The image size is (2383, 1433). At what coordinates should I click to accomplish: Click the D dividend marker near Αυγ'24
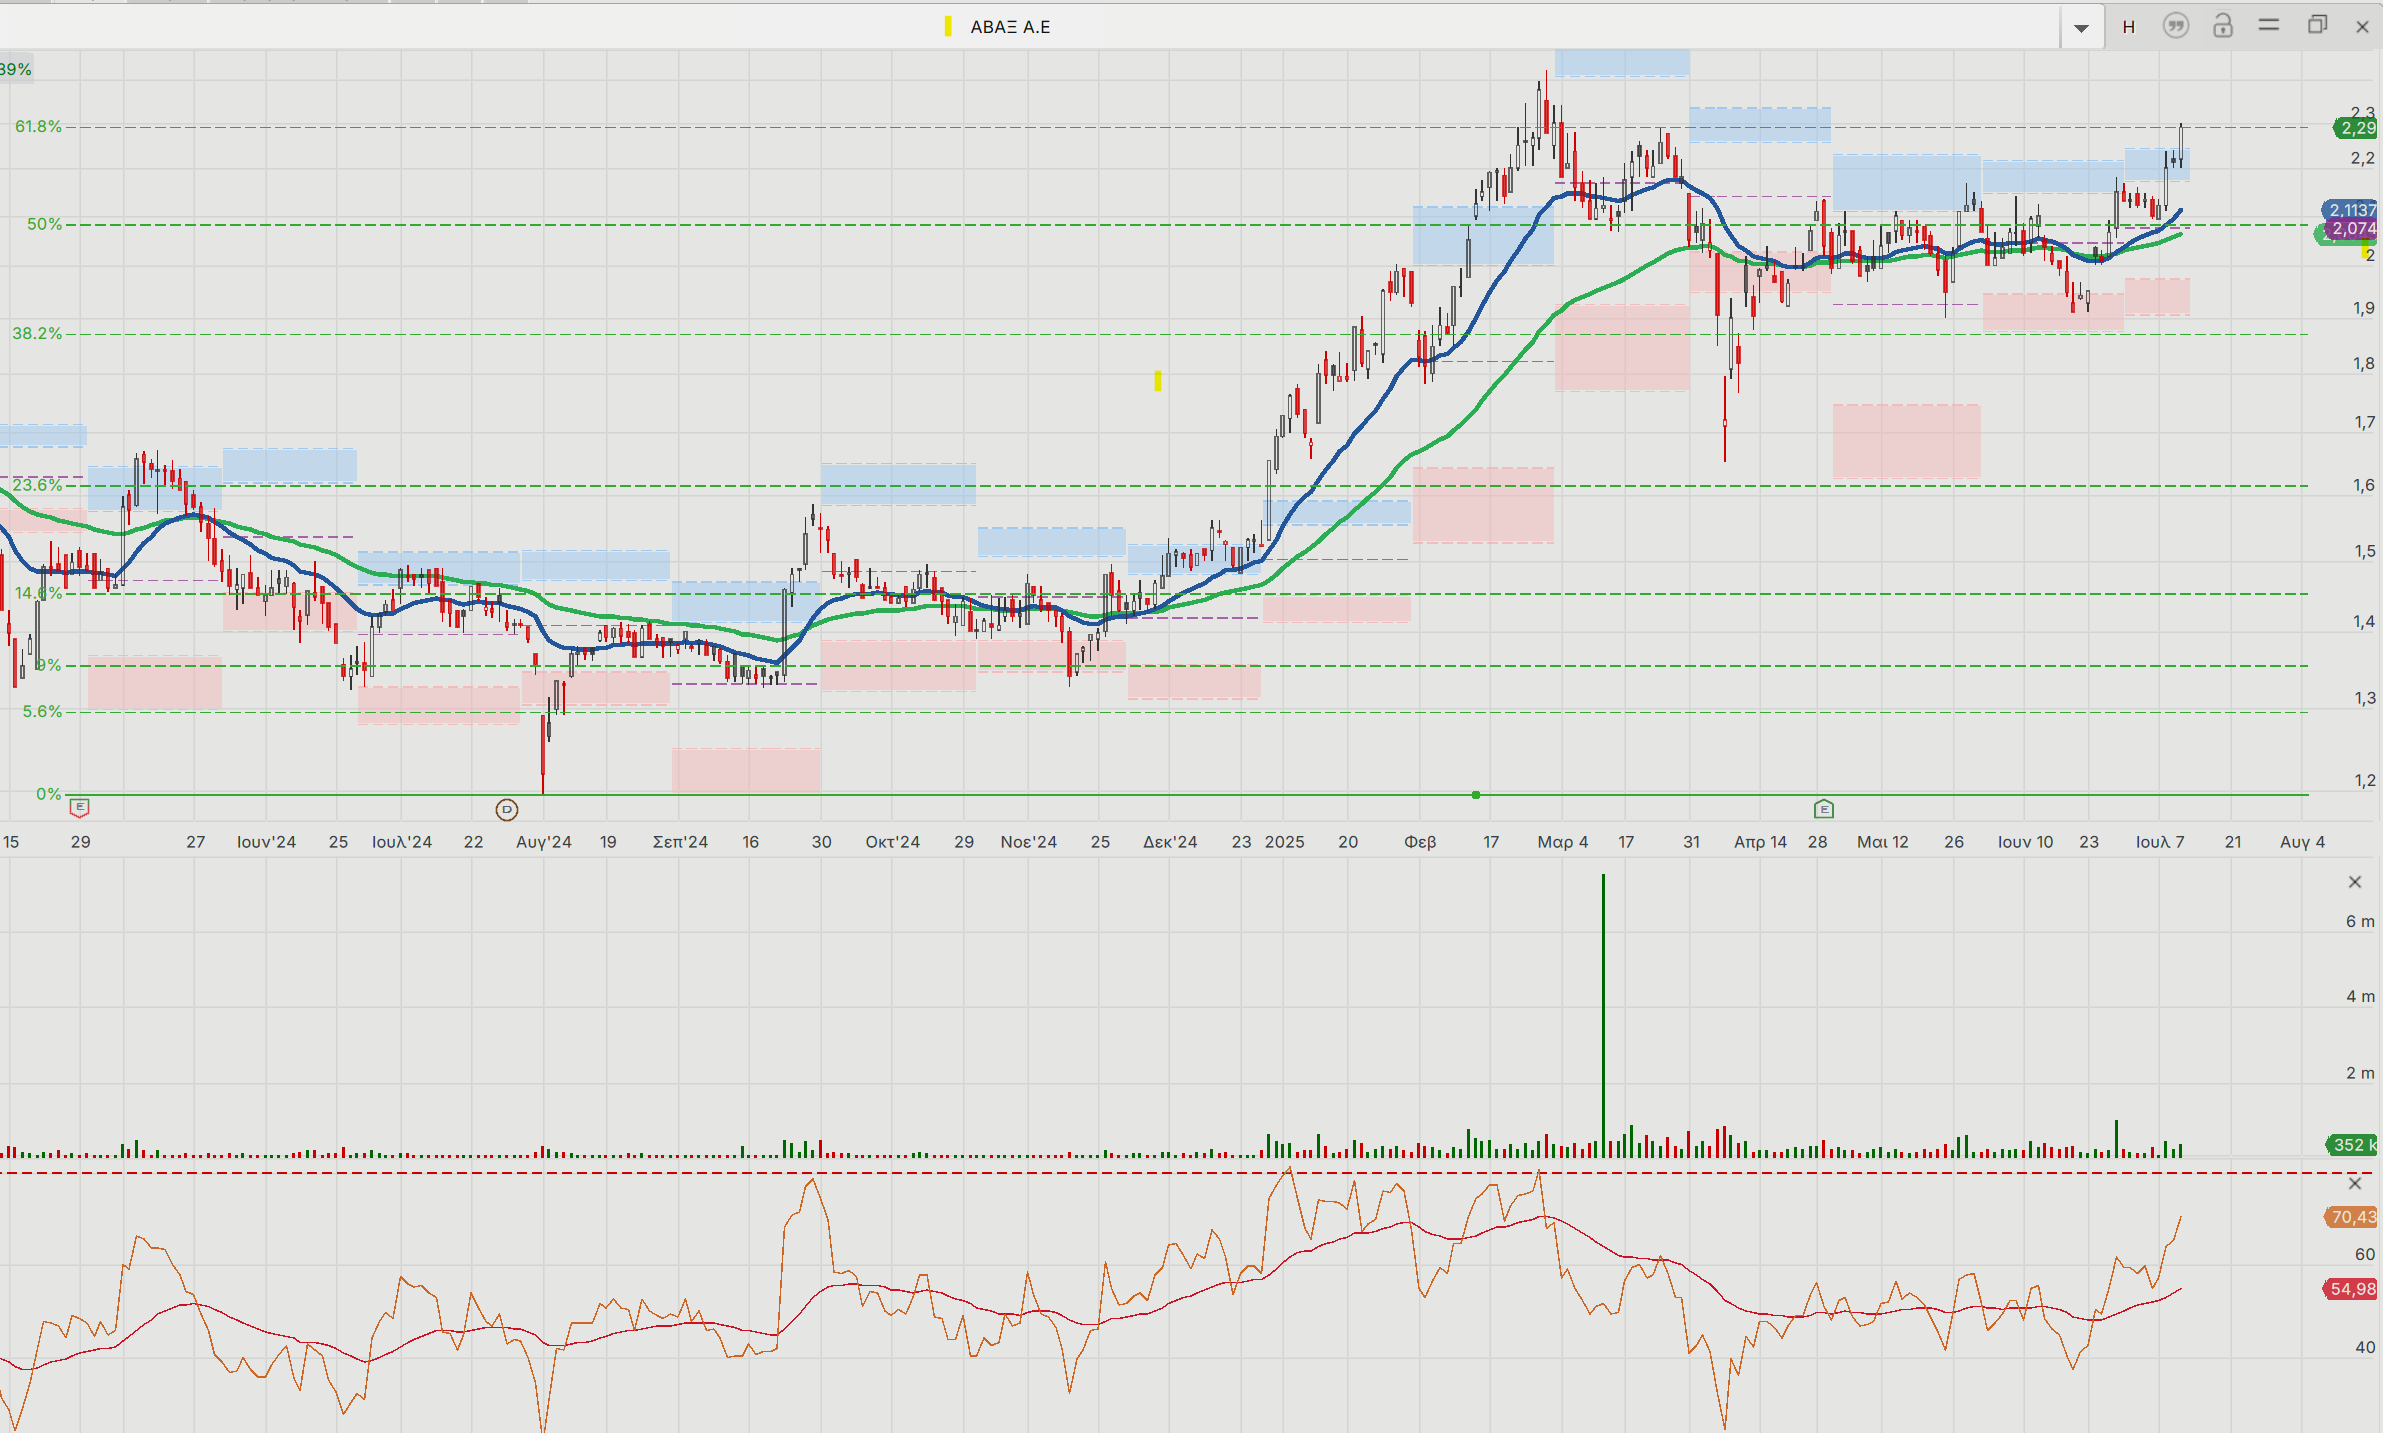(x=507, y=809)
